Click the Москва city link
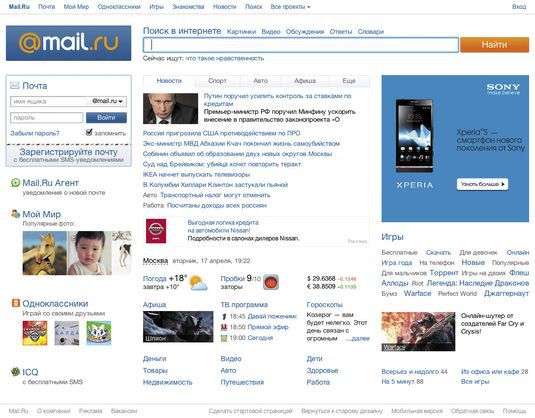535x418 pixels. pyautogui.click(x=155, y=261)
